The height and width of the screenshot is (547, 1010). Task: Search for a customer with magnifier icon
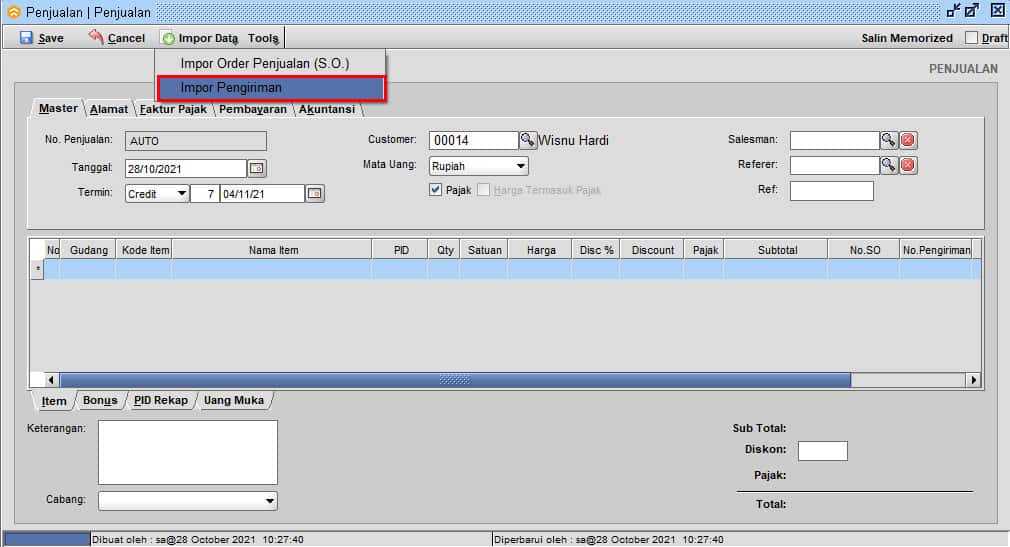point(528,140)
